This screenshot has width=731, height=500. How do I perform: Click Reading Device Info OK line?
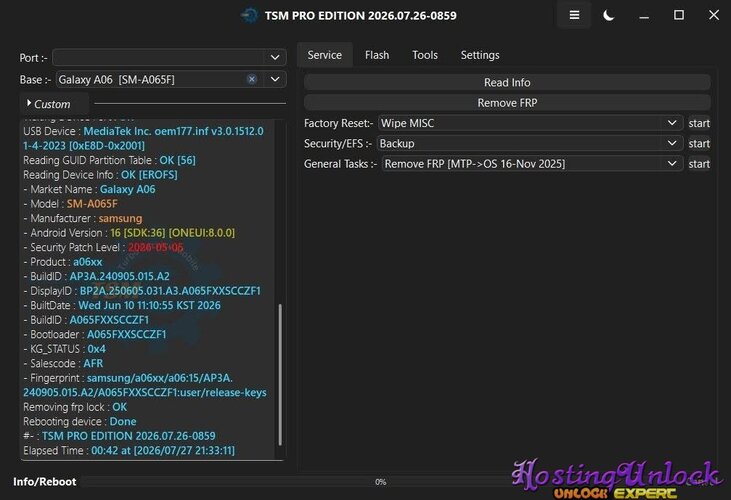[x=100, y=175]
